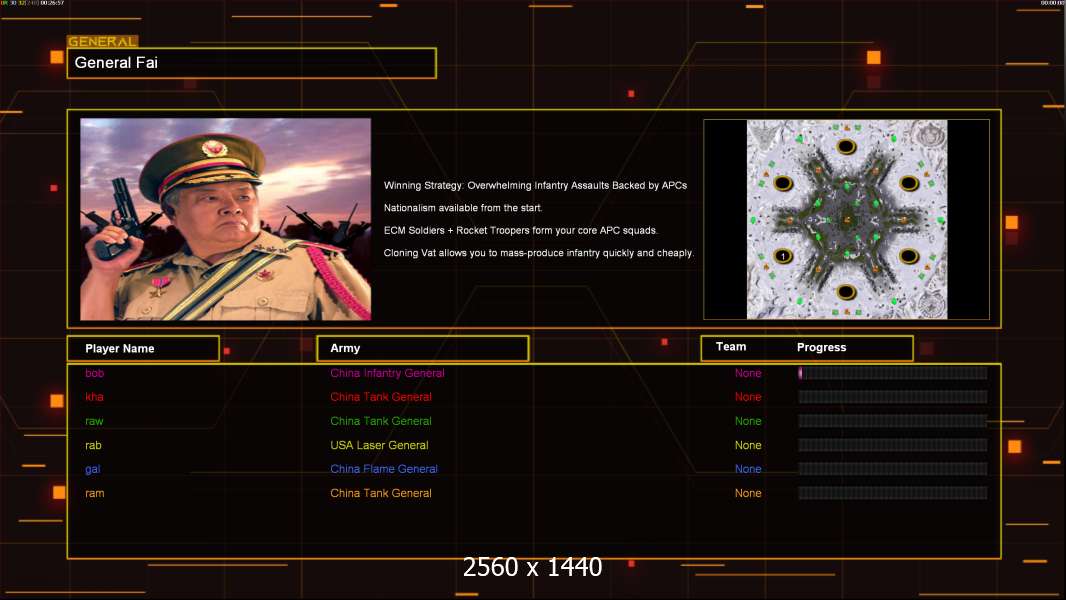
Task: Click the orange square beside General Fai name box
Action: click(57, 57)
